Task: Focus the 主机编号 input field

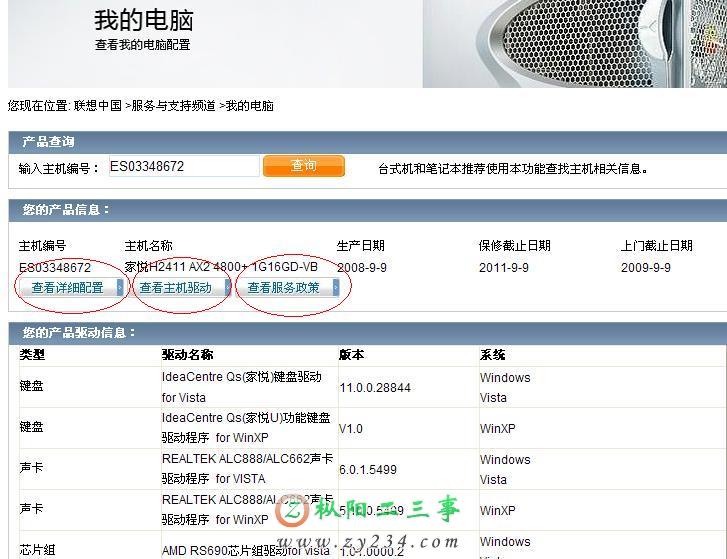Action: click(x=184, y=166)
